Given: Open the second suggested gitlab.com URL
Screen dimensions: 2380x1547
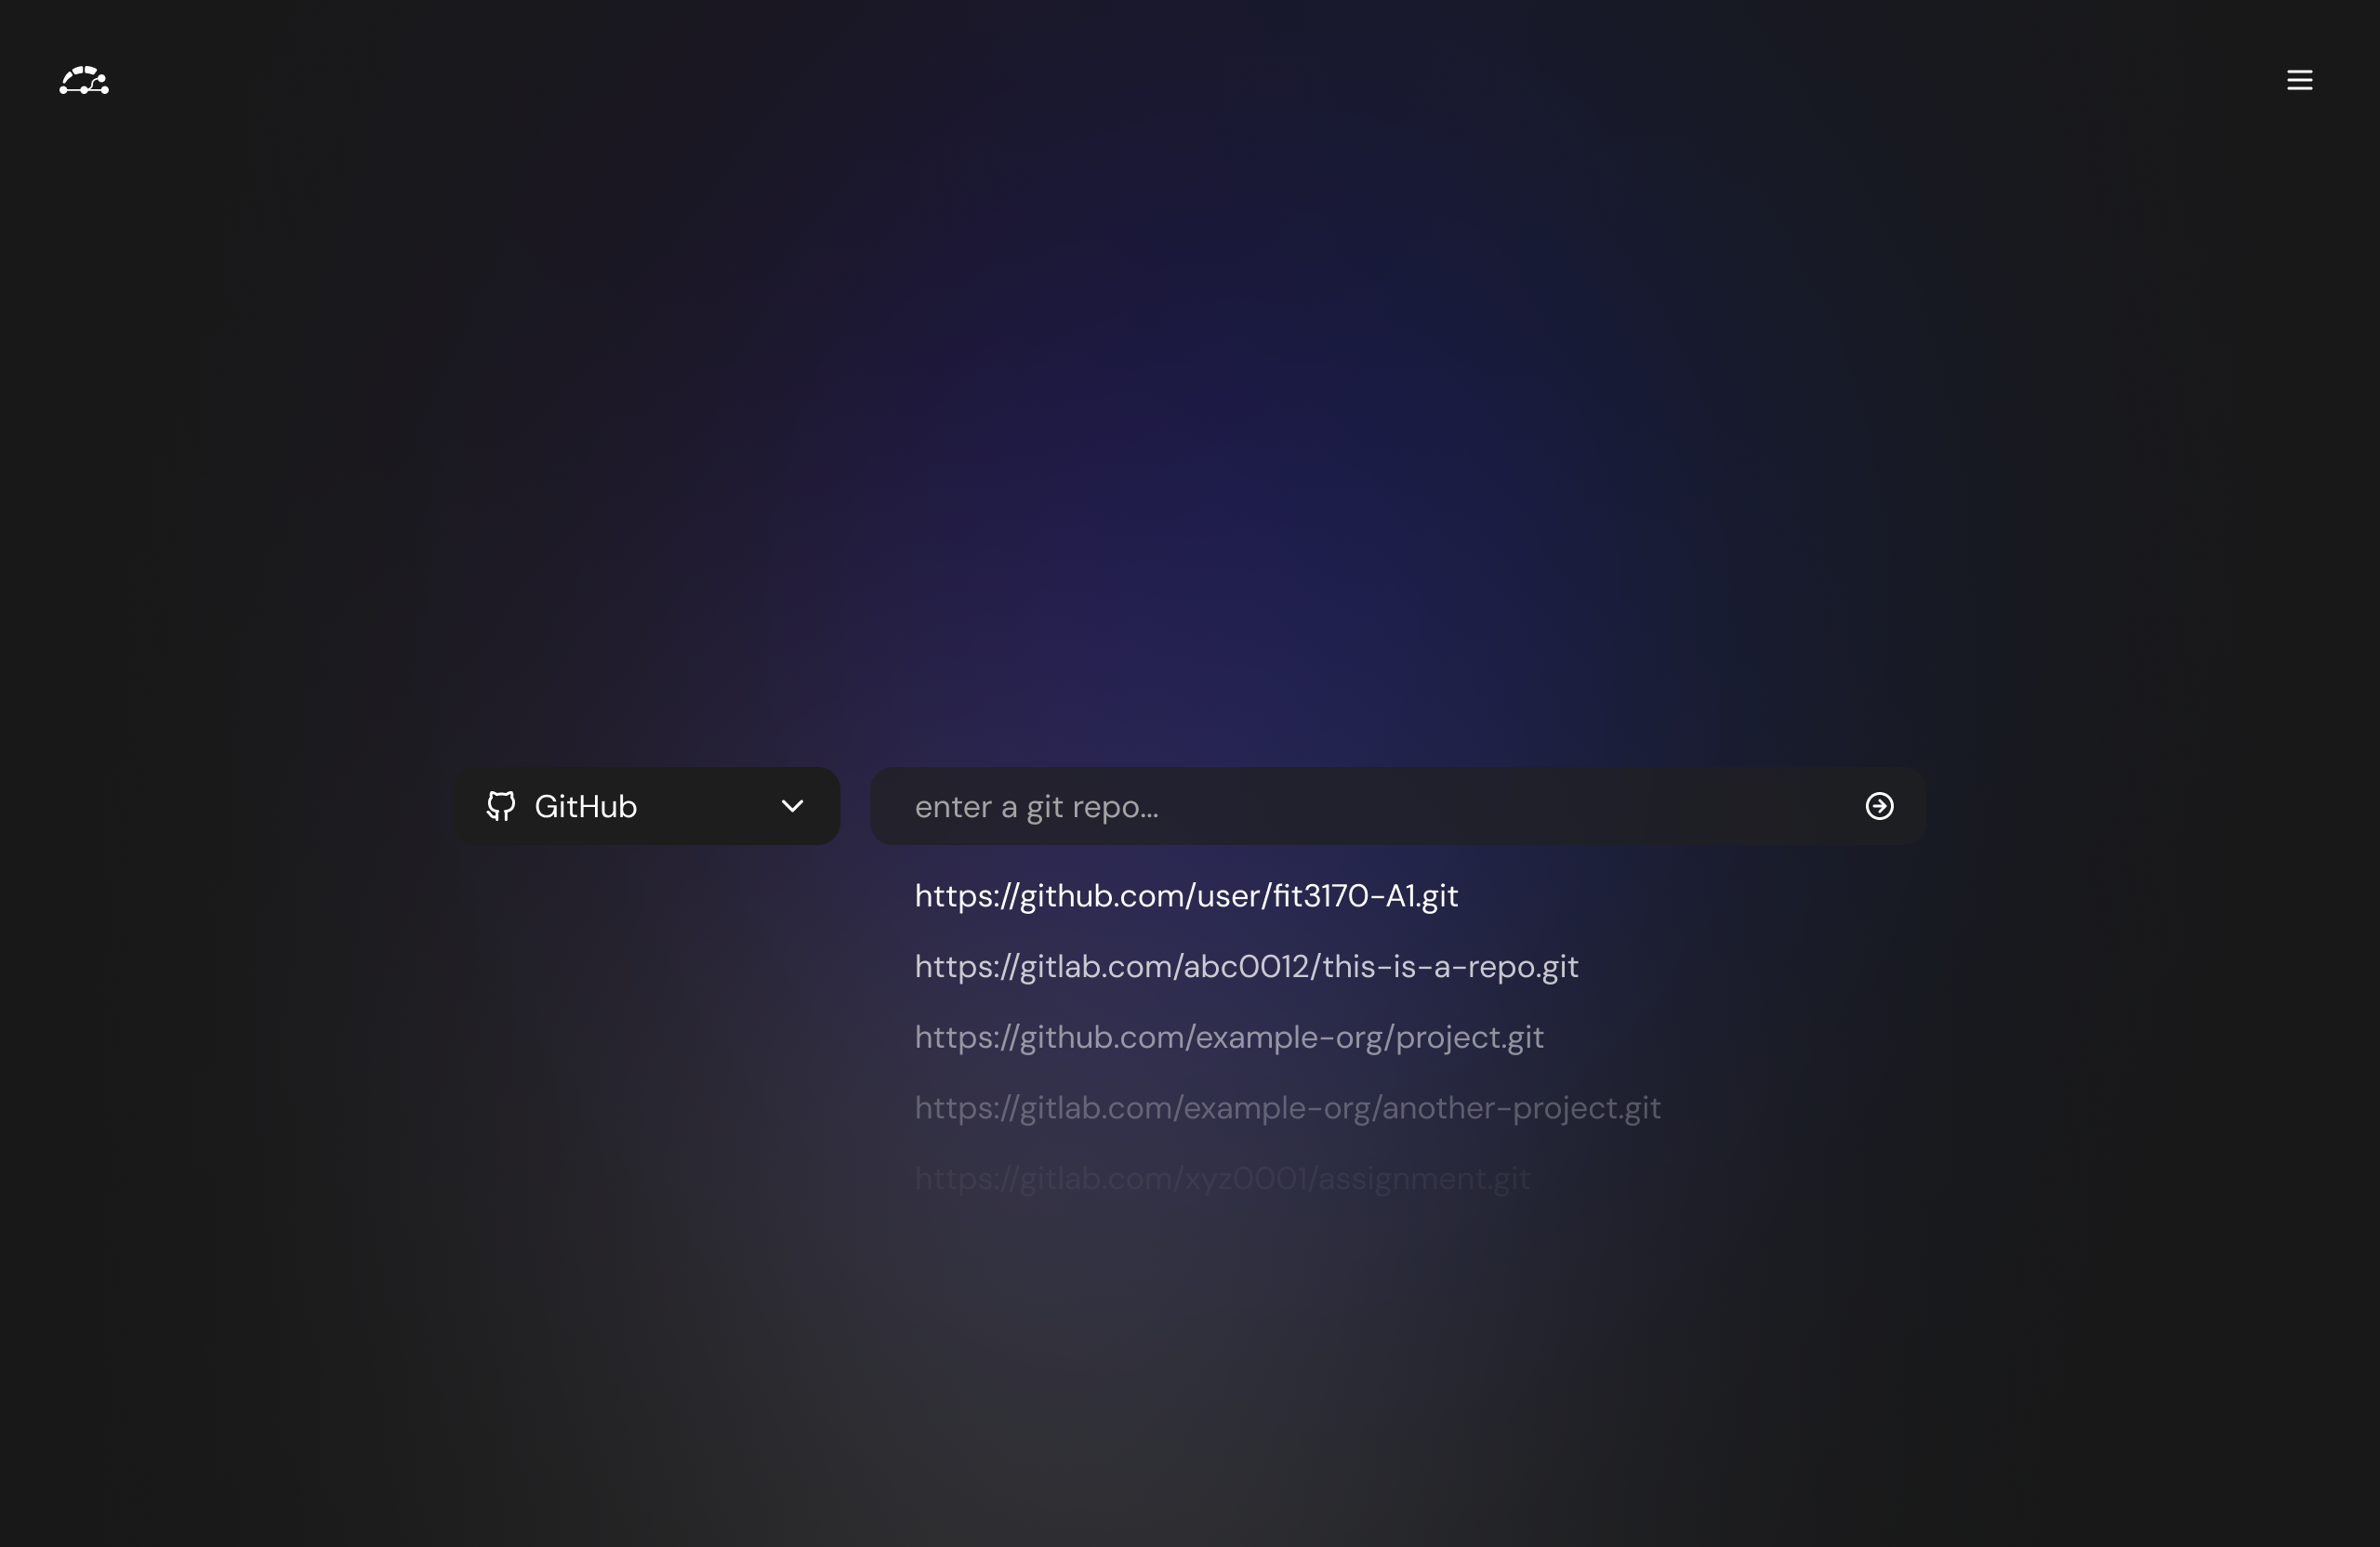Looking at the screenshot, I should (x=1287, y=1108).
